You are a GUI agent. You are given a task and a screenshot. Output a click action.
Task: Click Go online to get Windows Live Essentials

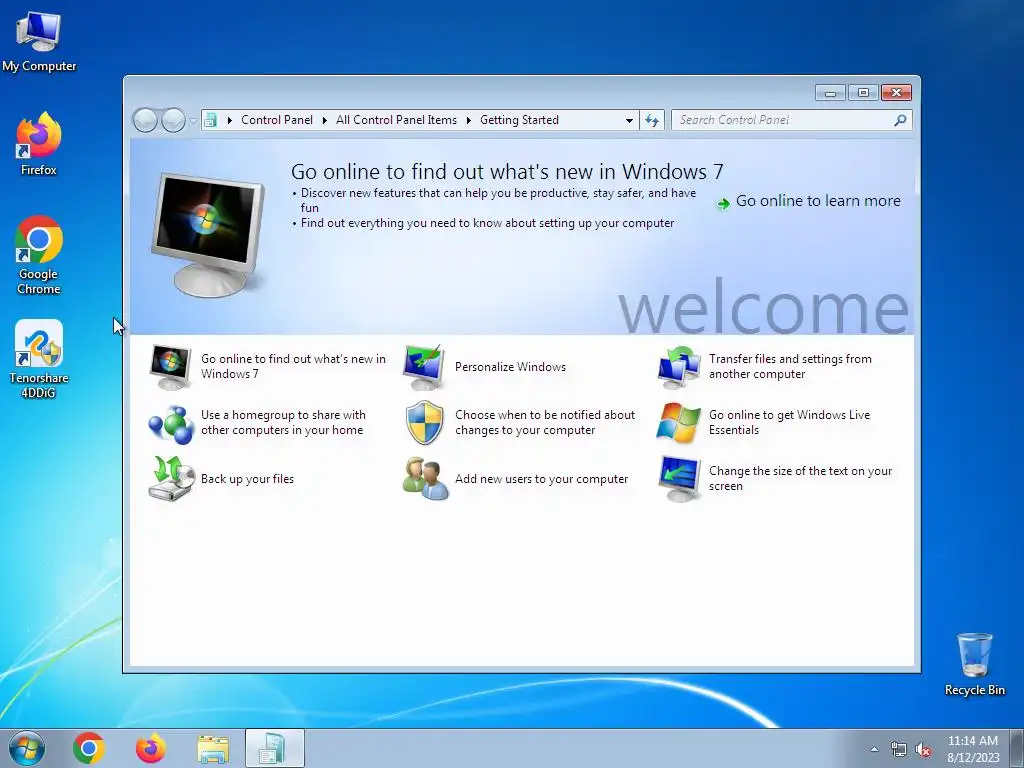(x=790, y=423)
